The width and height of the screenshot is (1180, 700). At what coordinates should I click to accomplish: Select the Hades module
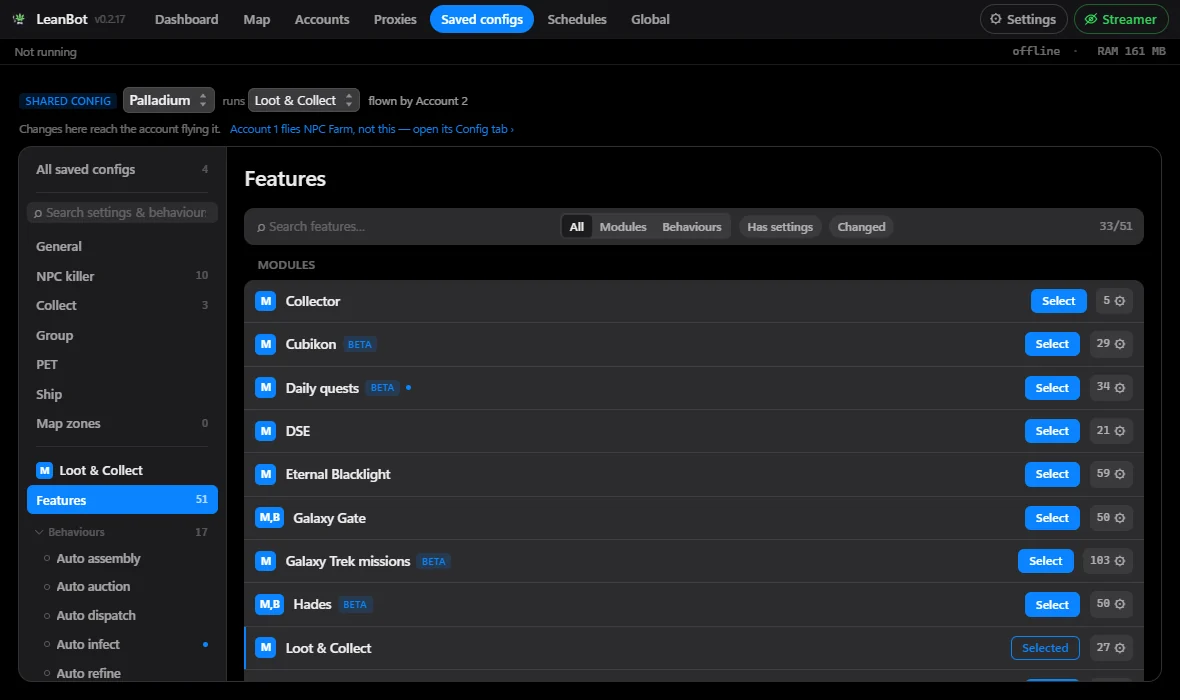pyautogui.click(x=1052, y=604)
